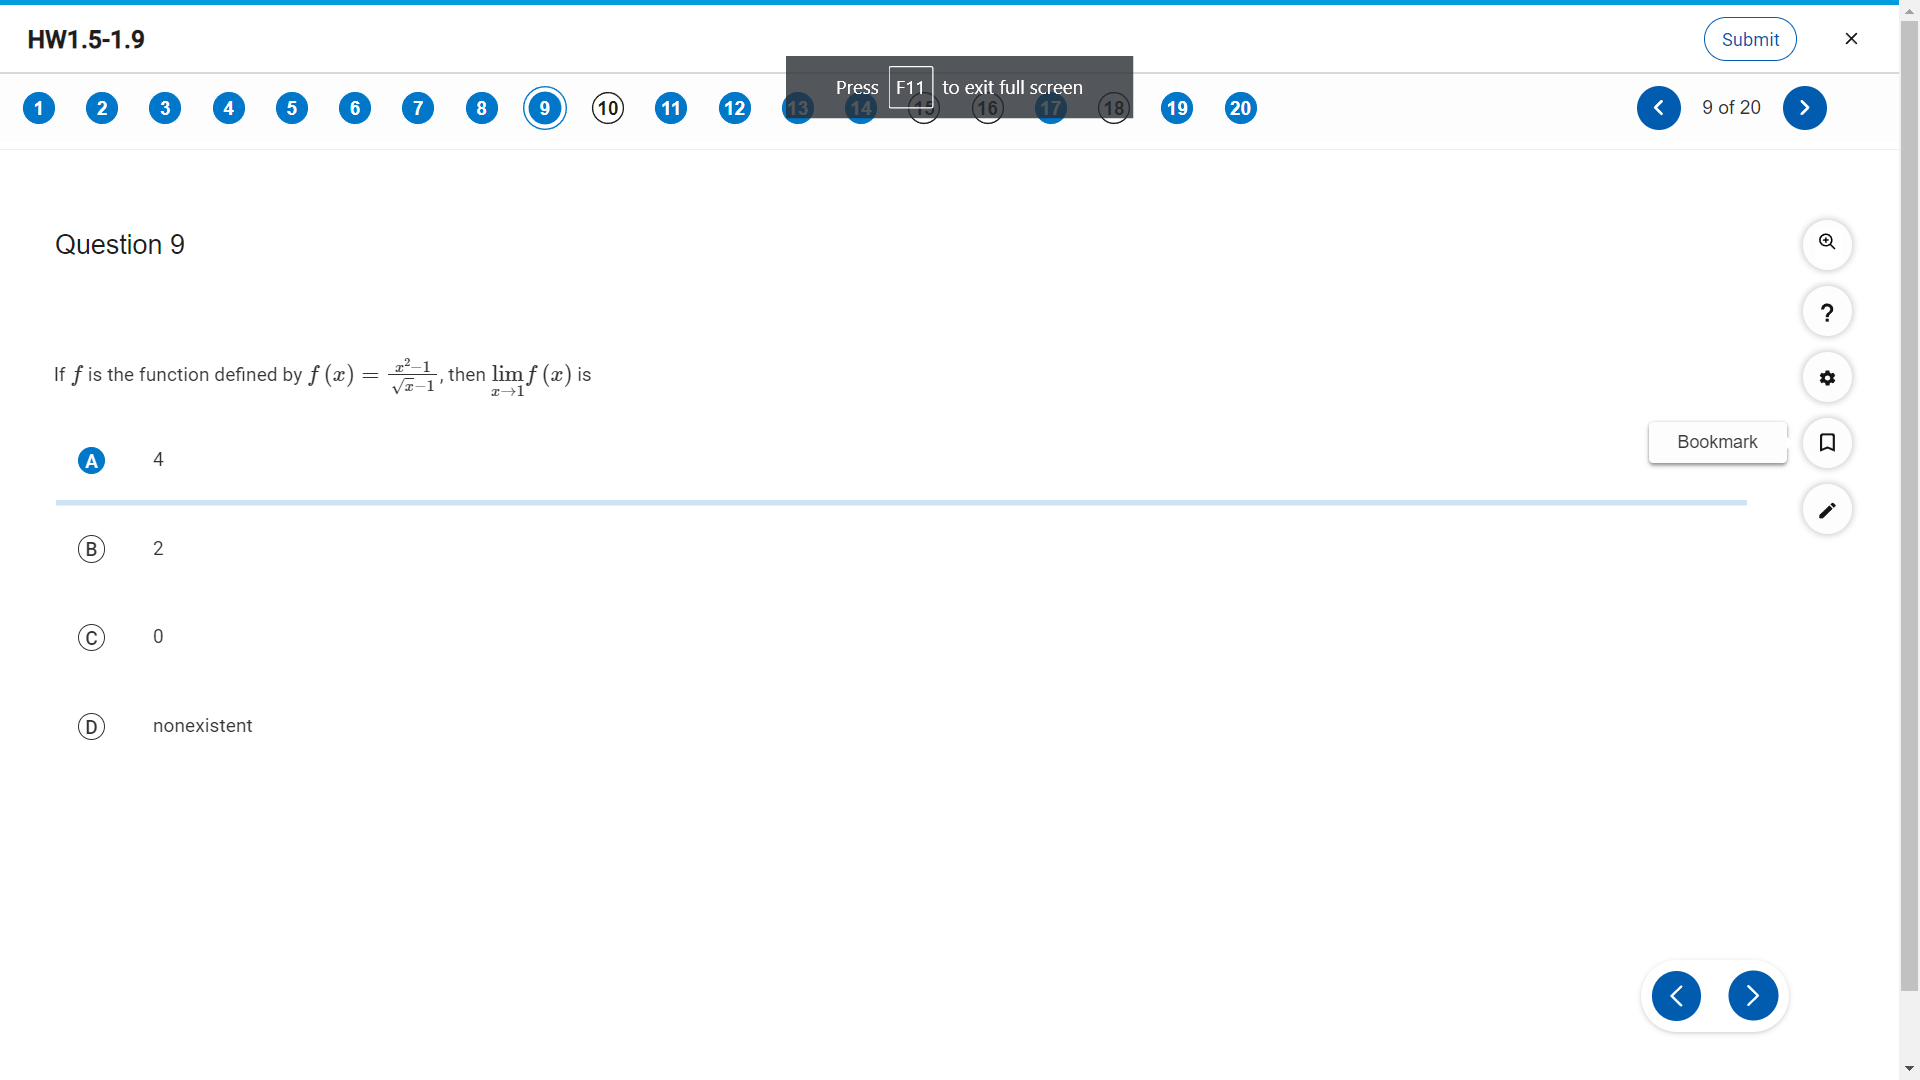Open the gear settings icon

coord(1827,378)
